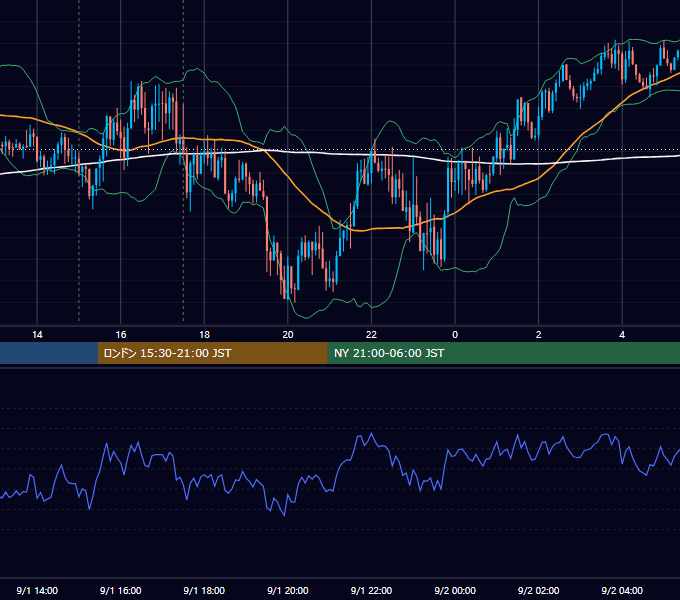Click the 22 hour label on price chart
The image size is (680, 600).
coord(371,335)
